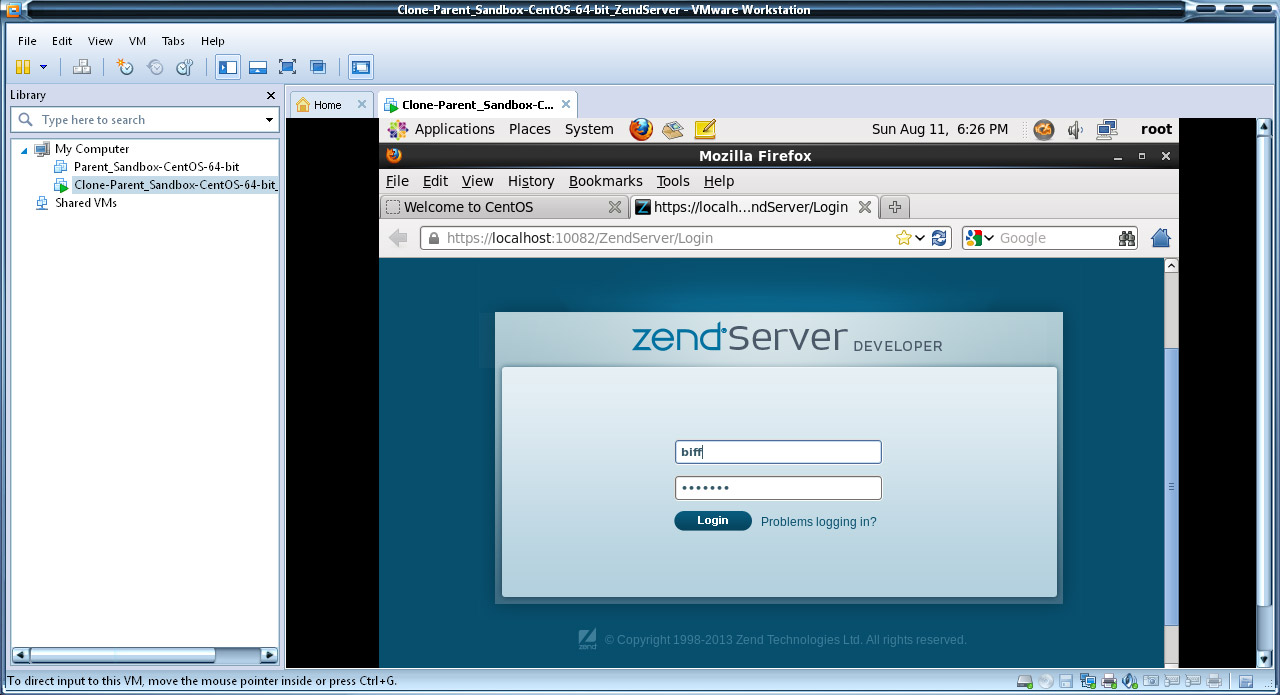
Task: Close the Library panel
Action: (270, 95)
